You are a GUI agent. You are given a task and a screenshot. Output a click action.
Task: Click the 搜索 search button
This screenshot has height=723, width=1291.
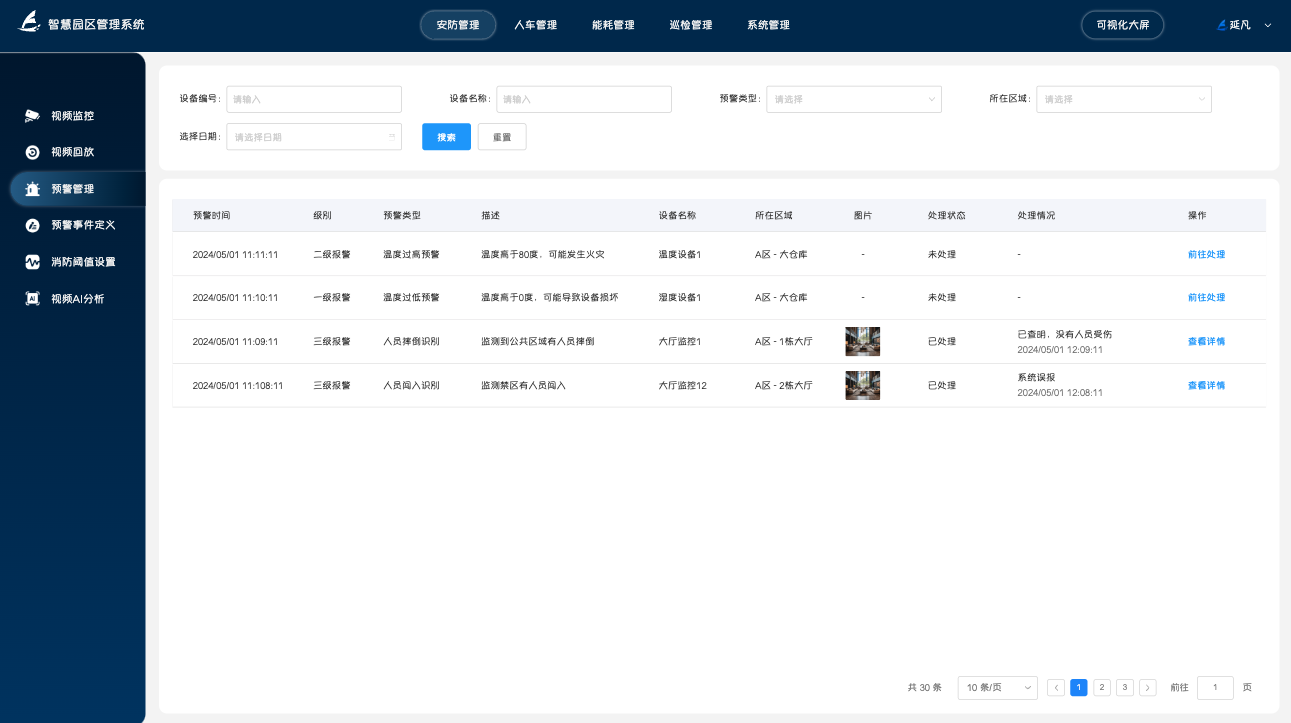coord(445,136)
